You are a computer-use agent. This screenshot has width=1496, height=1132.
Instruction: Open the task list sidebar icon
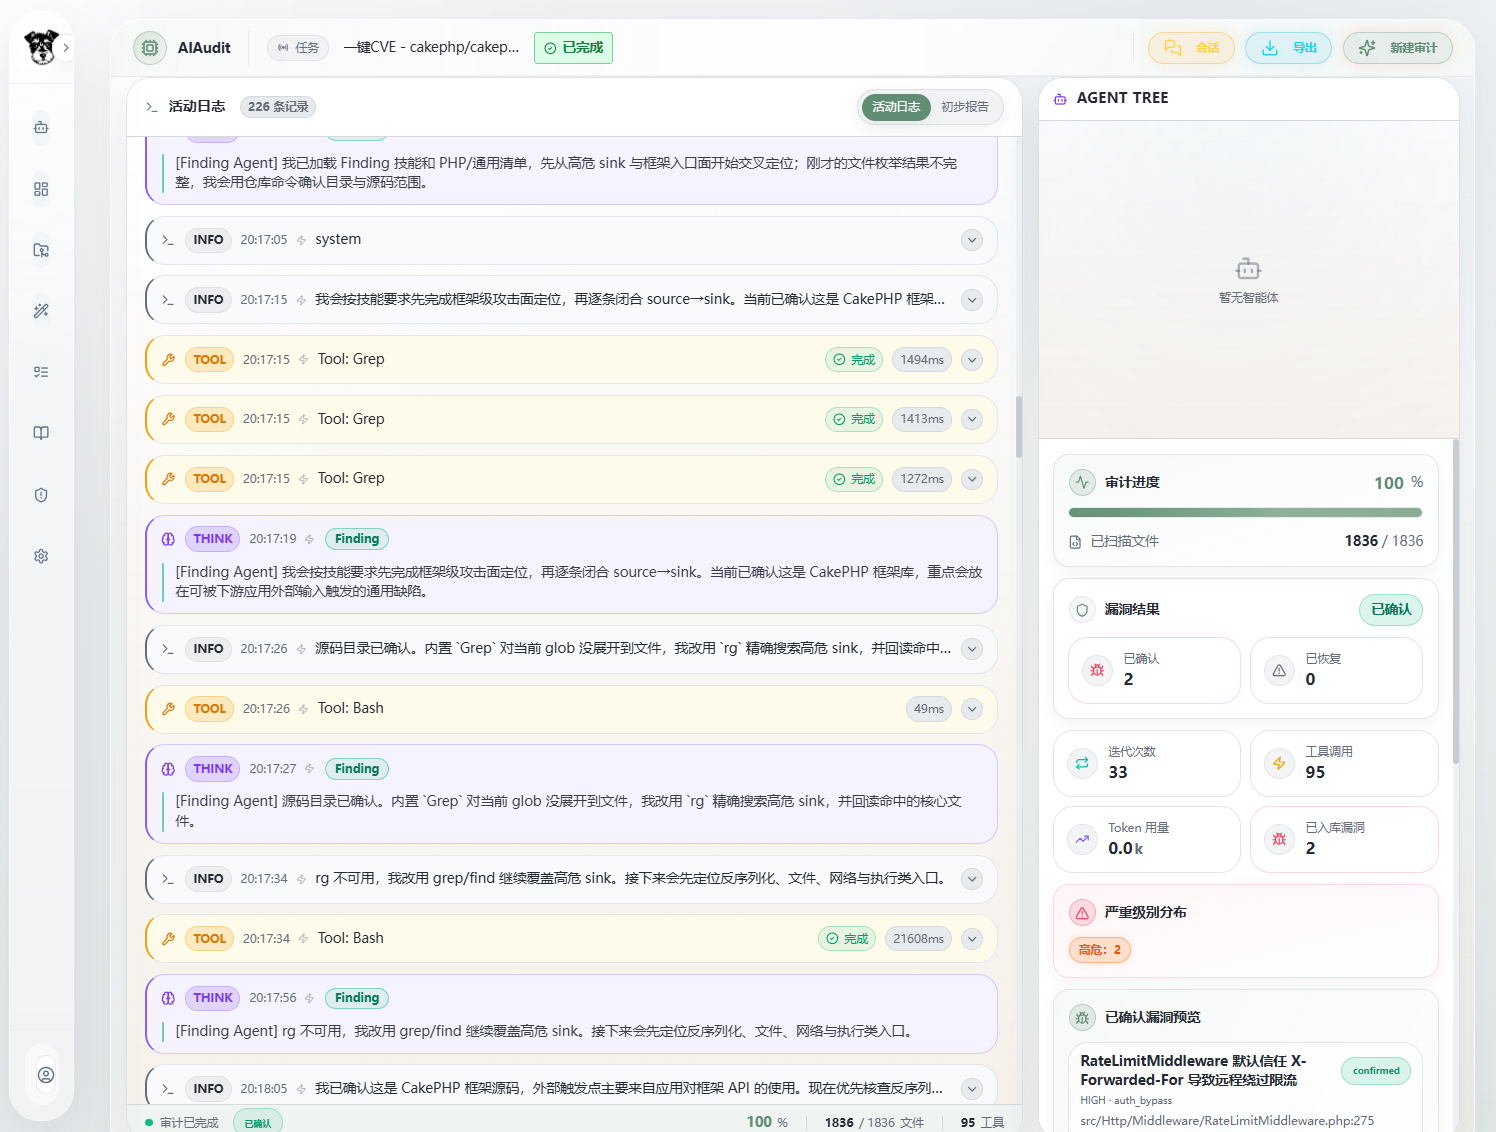(x=41, y=372)
